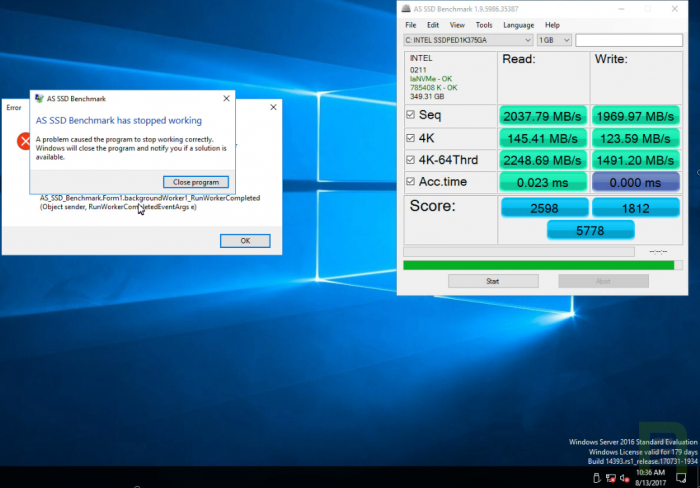Click the 785408 K - OK alignment text
The image size is (700, 488).
[x=433, y=88]
